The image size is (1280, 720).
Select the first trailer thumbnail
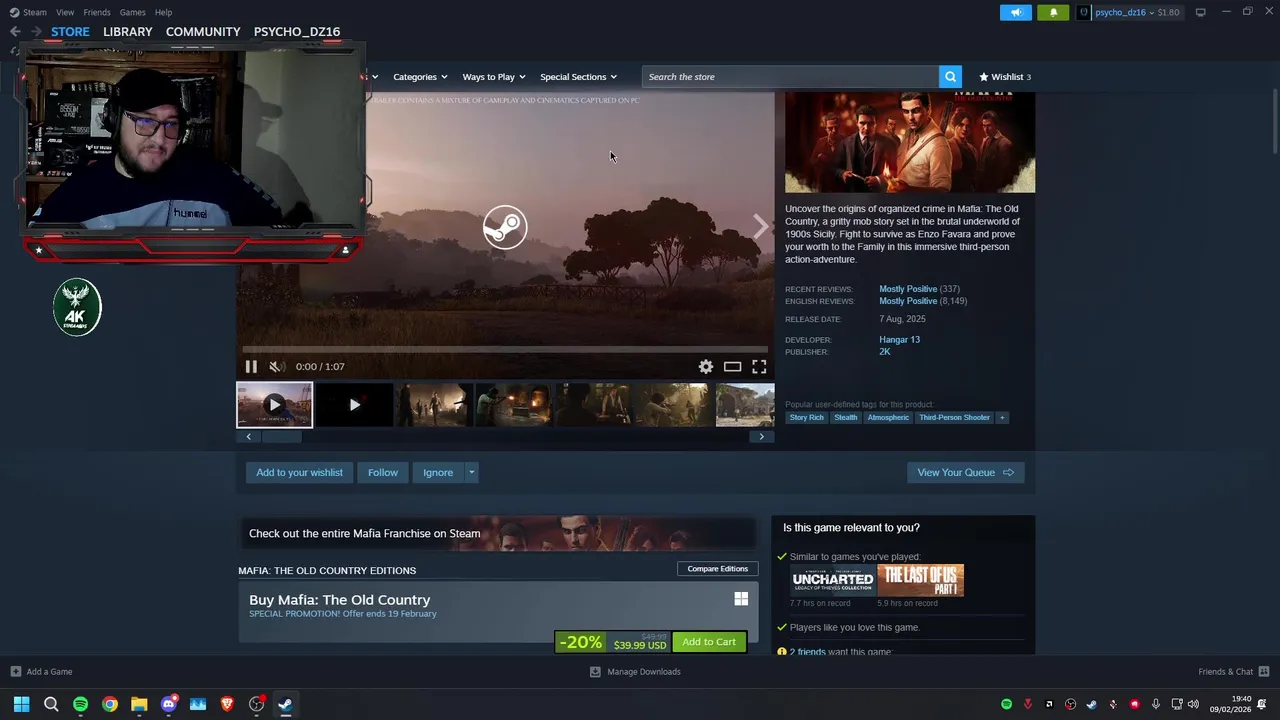click(274, 405)
